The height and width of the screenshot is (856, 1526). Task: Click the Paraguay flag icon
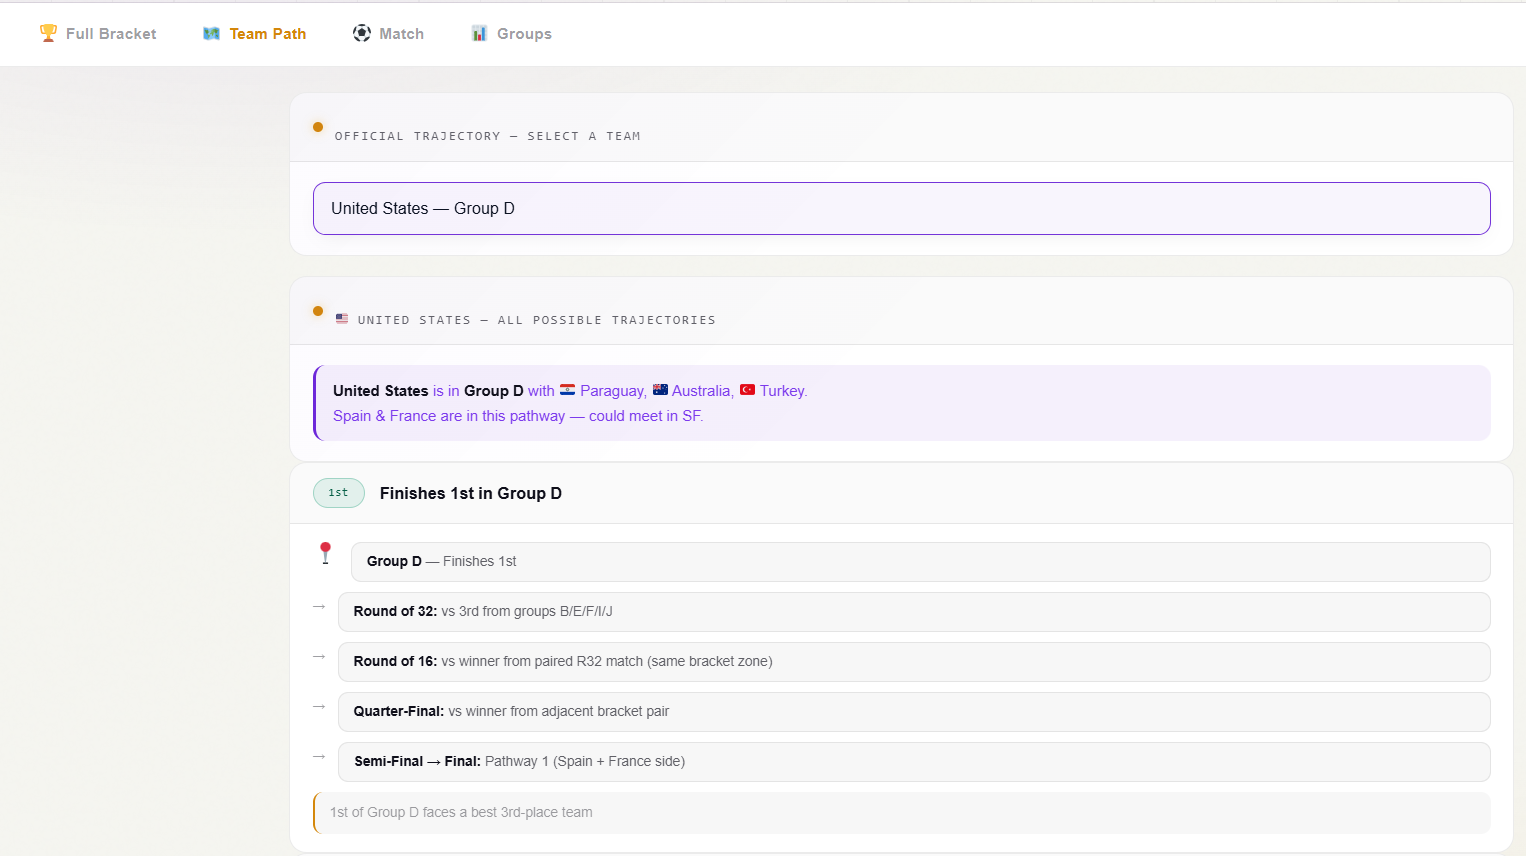pos(567,390)
